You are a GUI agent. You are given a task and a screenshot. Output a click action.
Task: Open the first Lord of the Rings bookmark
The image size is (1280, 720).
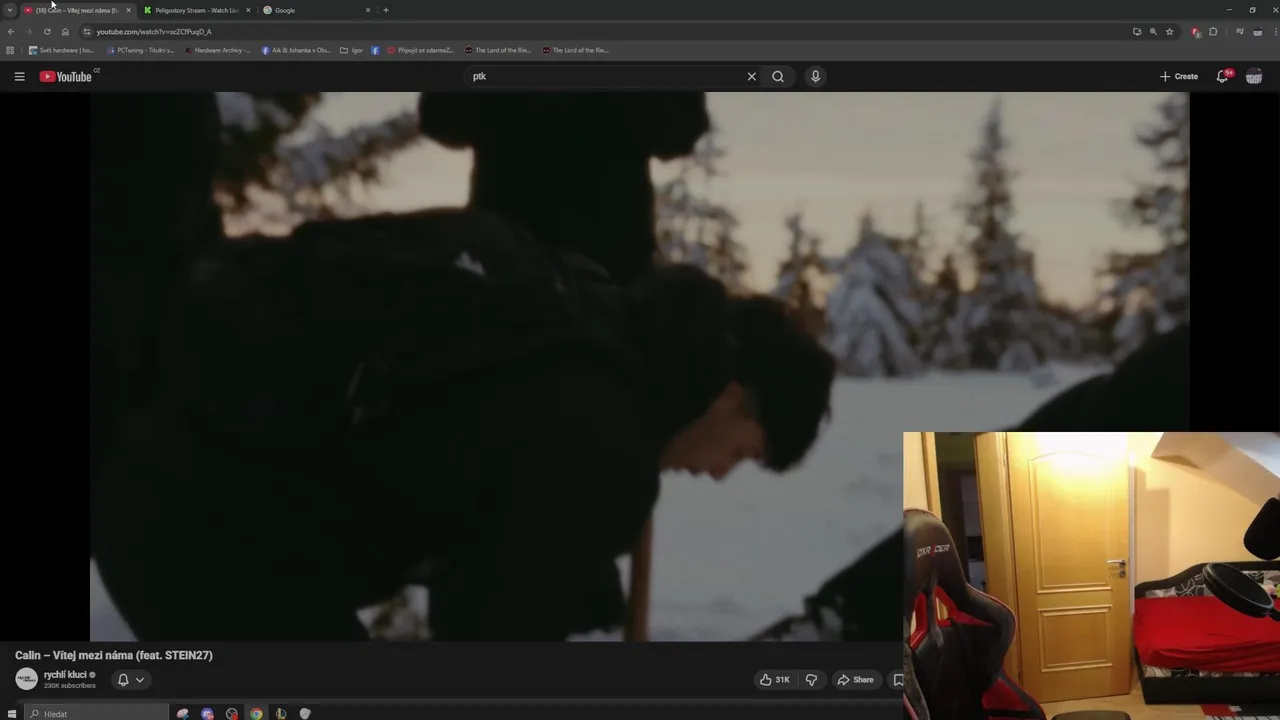click(498, 50)
